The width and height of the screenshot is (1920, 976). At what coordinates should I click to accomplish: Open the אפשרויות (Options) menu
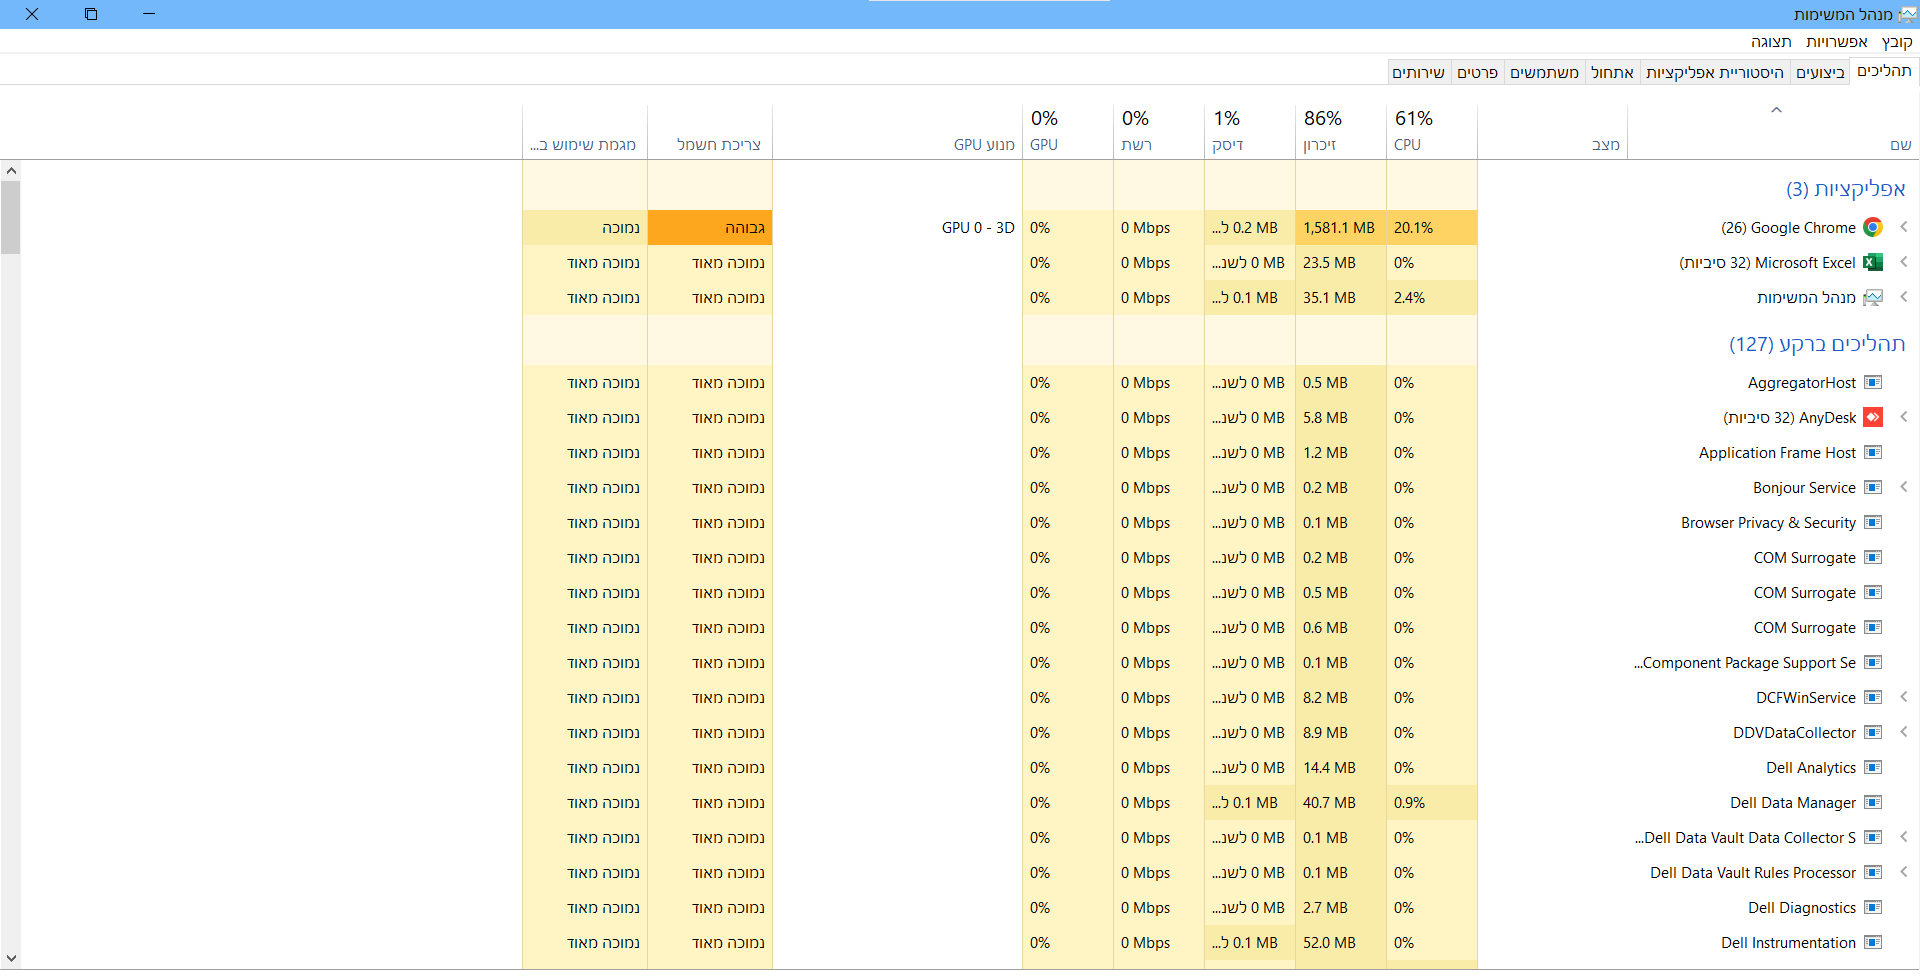pos(1837,42)
